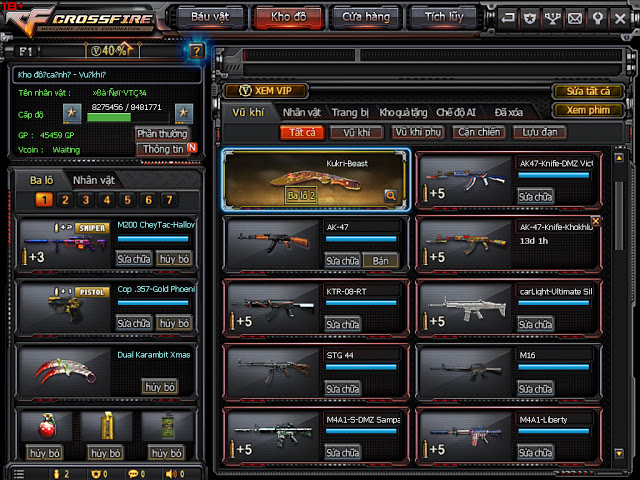
Task: Click the player figure icon in bottom bar
Action: click(57, 474)
